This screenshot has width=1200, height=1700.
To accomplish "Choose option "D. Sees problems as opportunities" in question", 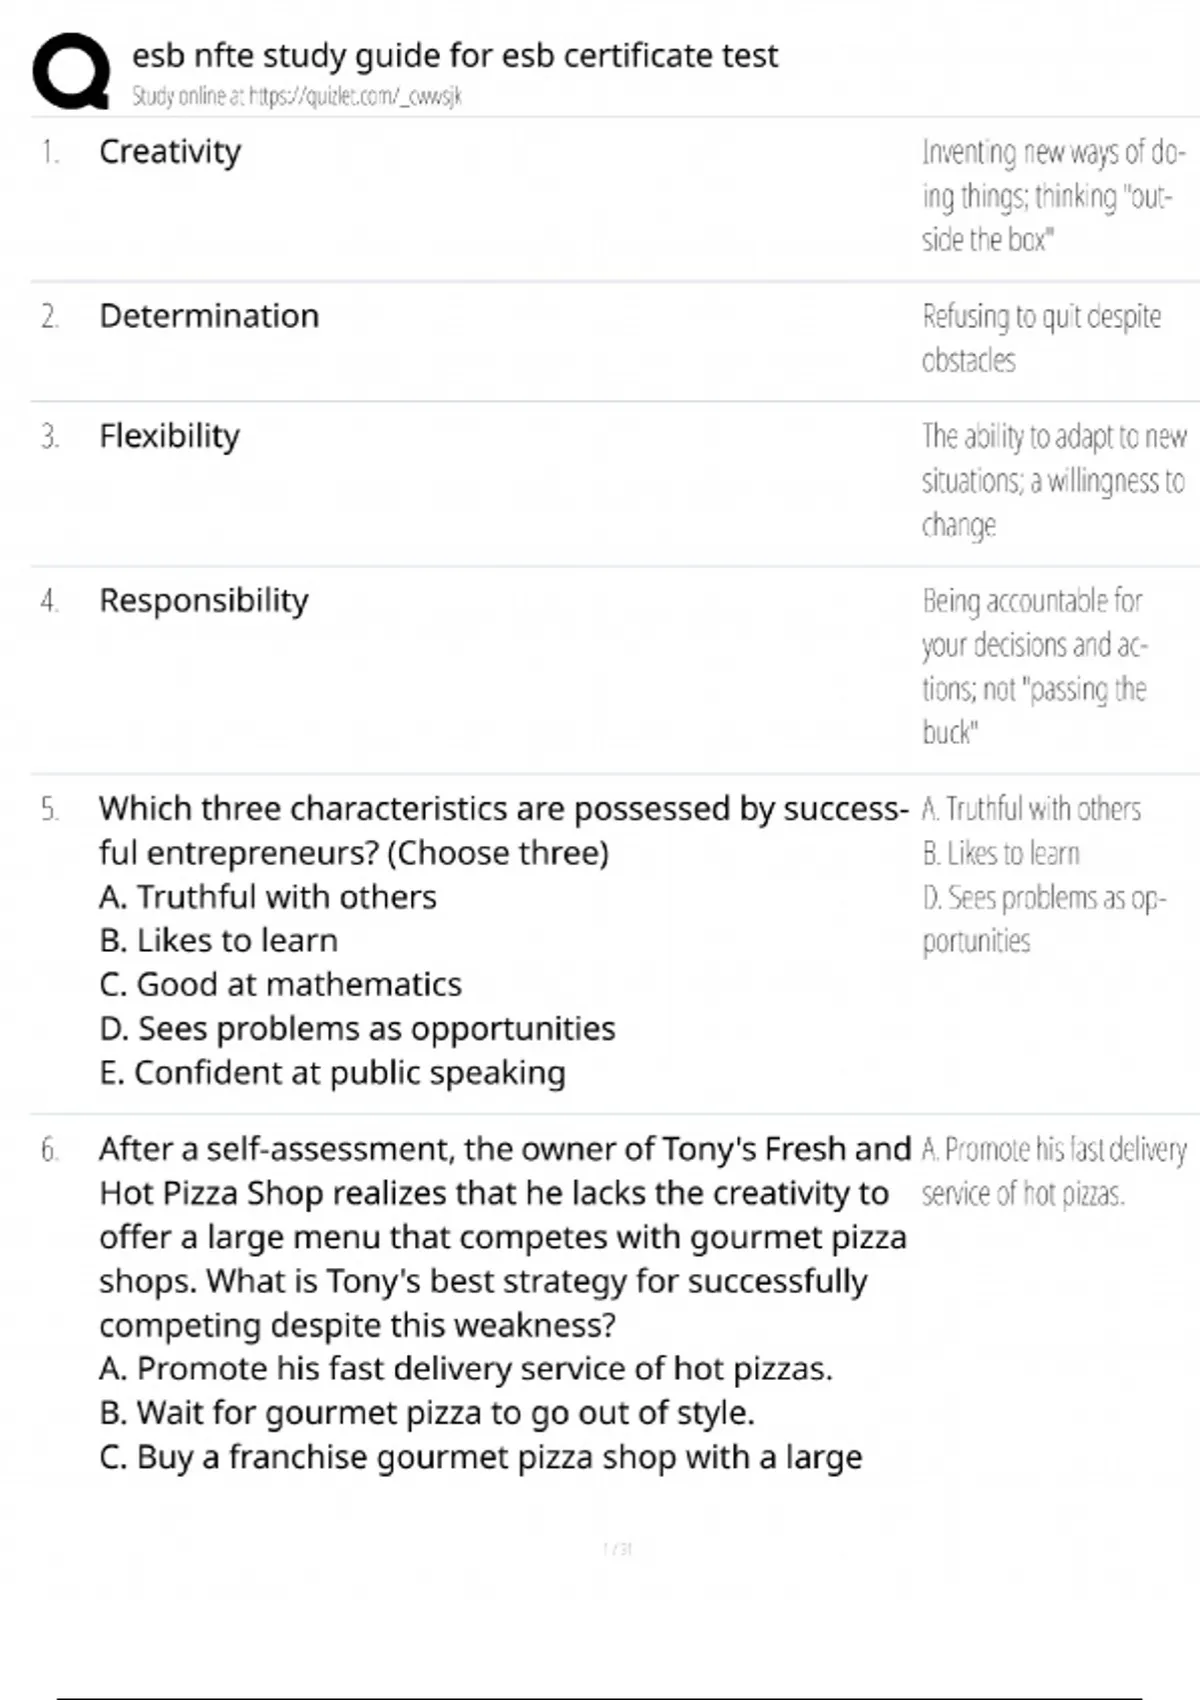I will tap(357, 1029).
